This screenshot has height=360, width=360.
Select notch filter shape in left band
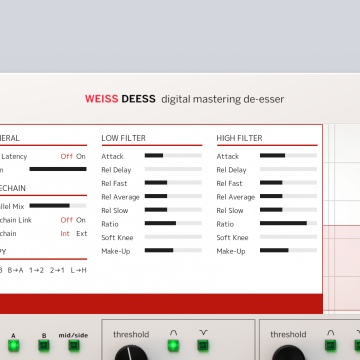pos(203,345)
